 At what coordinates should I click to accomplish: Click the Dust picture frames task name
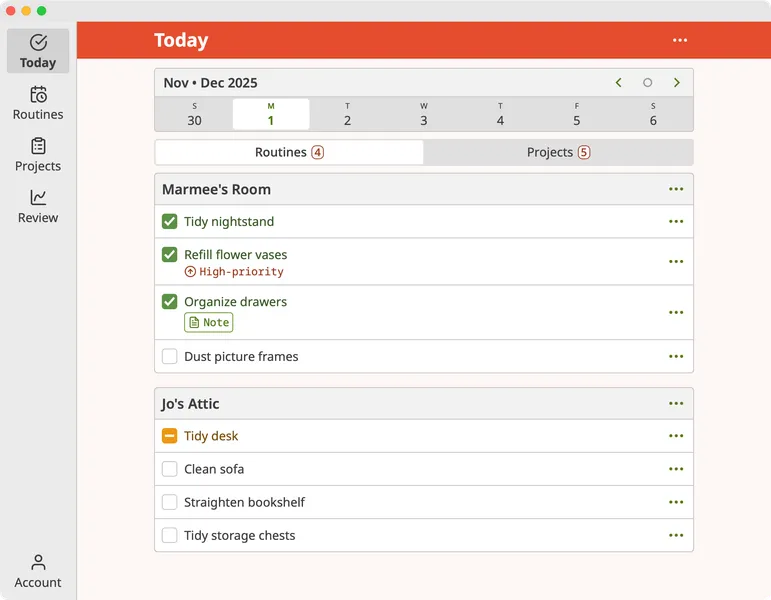(241, 357)
